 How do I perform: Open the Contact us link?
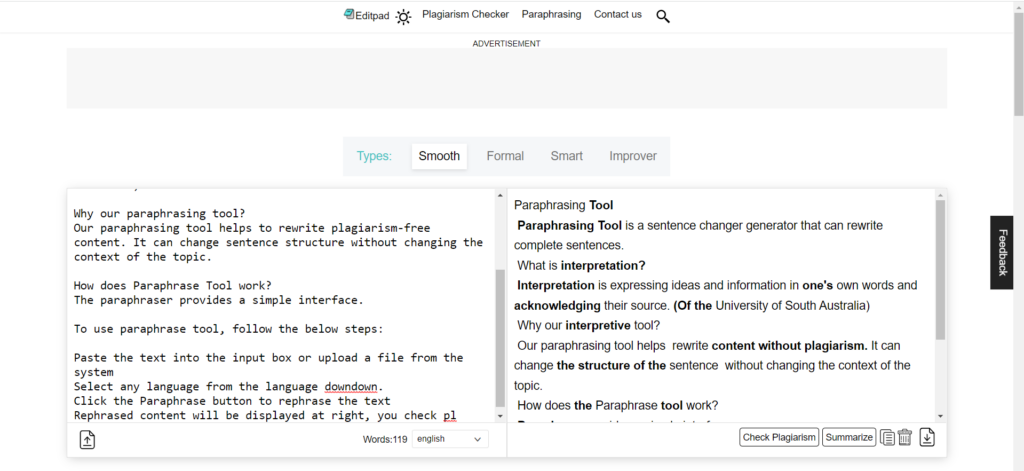pos(618,14)
